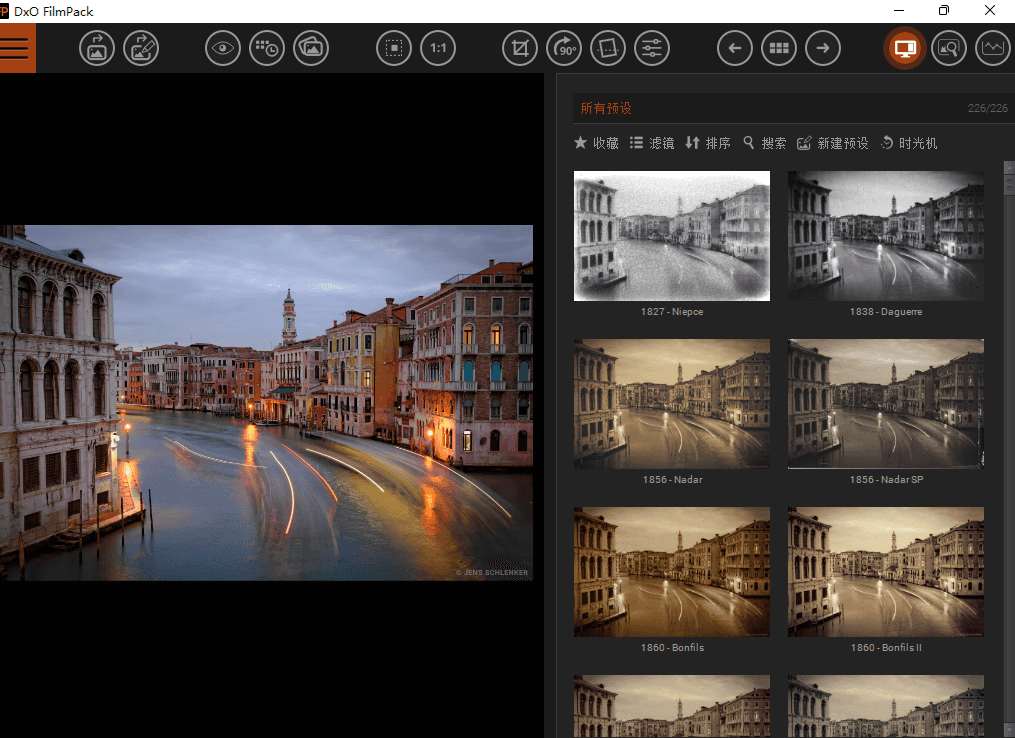Image resolution: width=1015 pixels, height=738 pixels.
Task: Select the crop tool icon
Action: click(520, 48)
